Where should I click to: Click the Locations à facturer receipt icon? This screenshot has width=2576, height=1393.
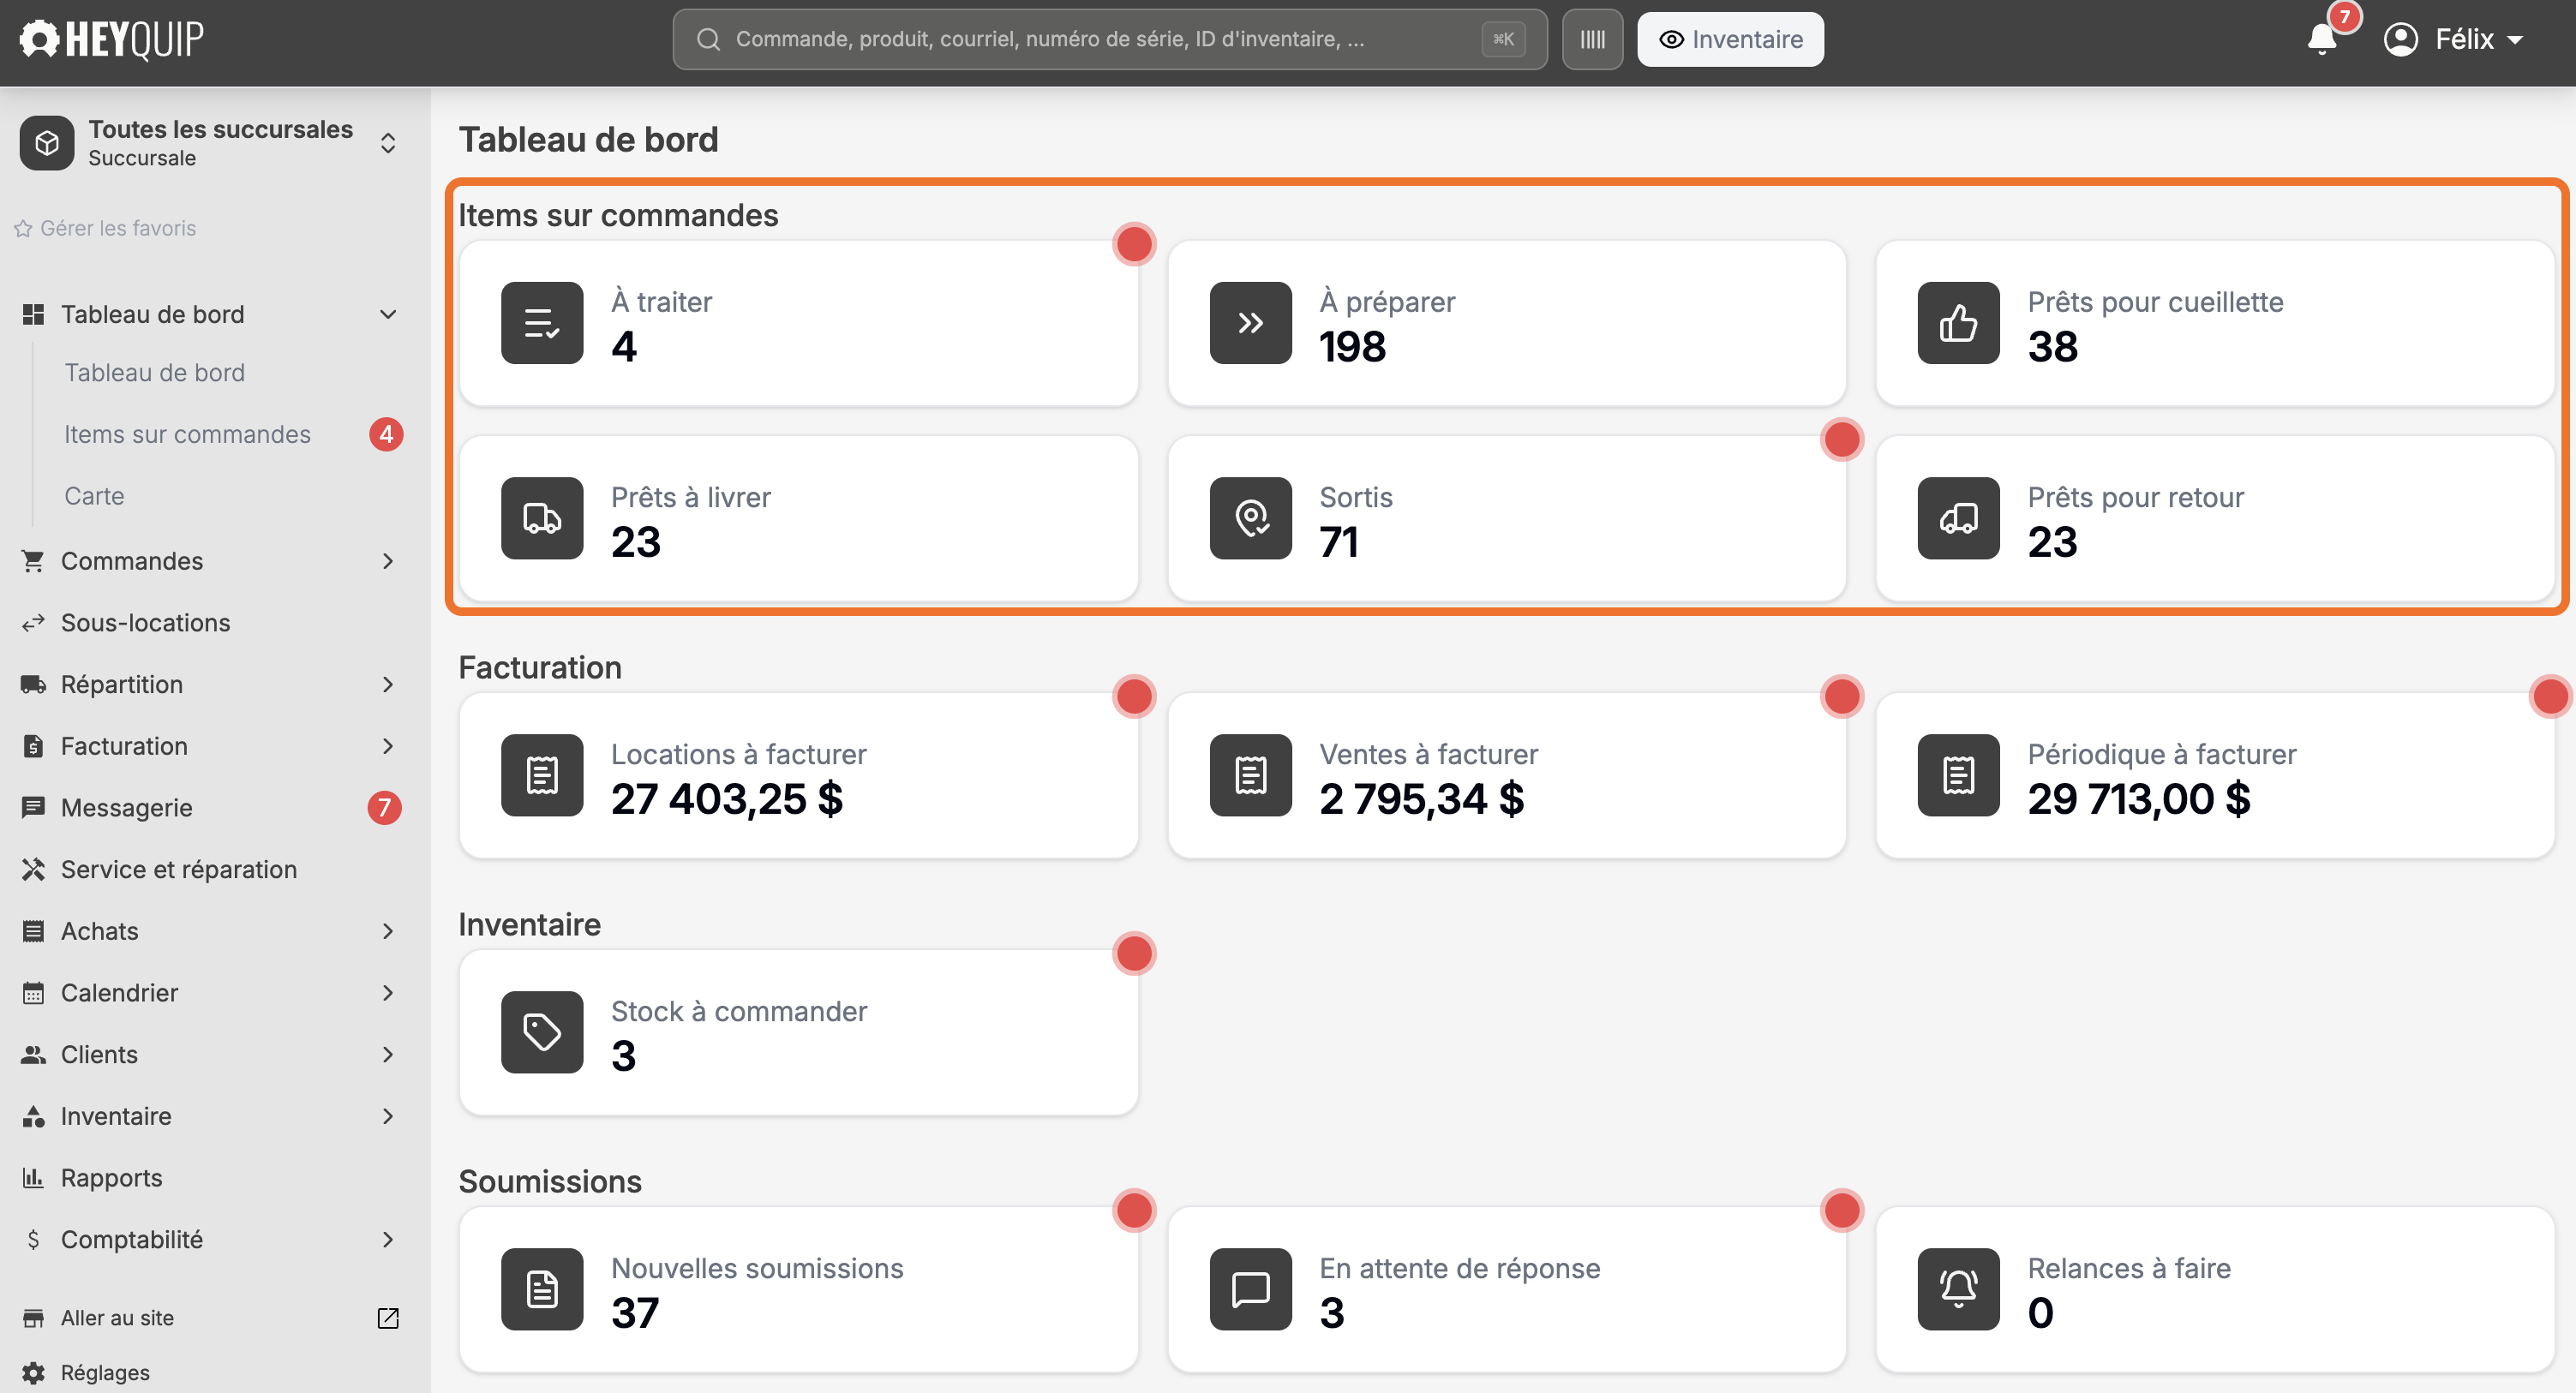(542, 775)
